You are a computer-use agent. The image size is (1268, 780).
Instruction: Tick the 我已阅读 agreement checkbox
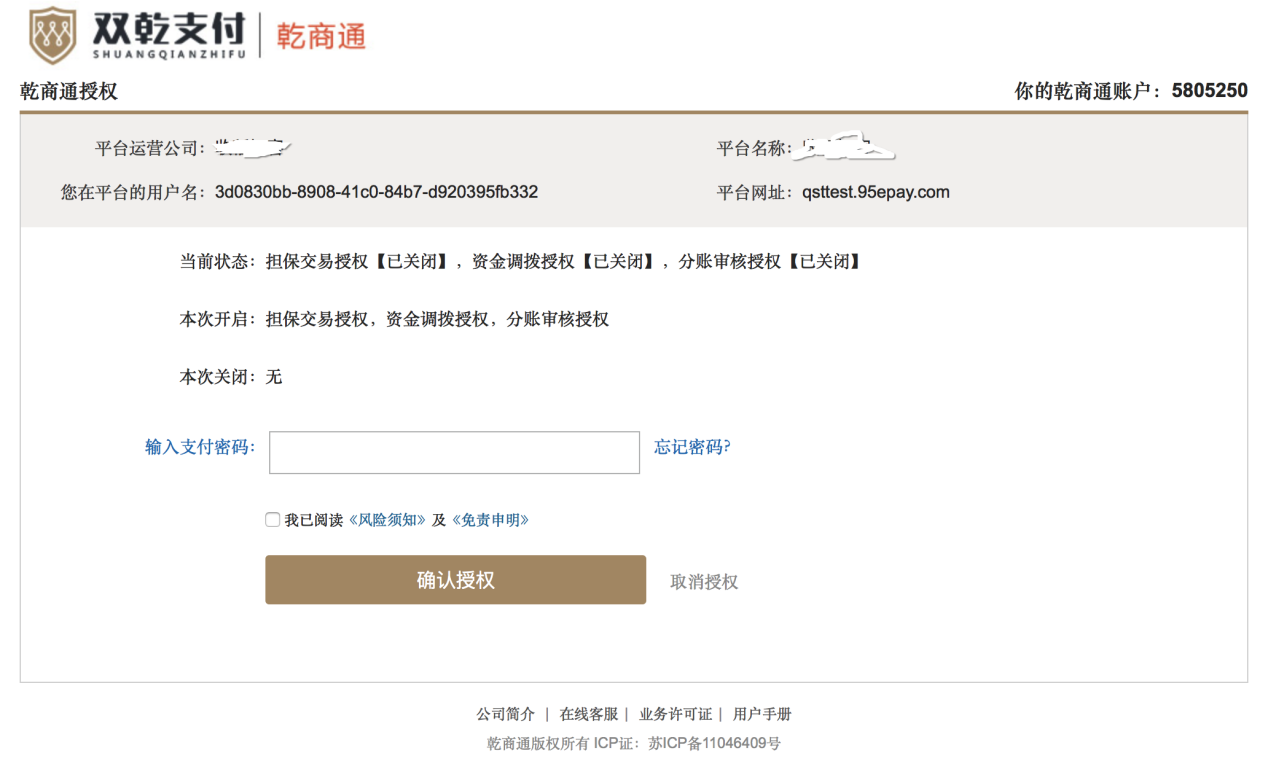point(272,520)
